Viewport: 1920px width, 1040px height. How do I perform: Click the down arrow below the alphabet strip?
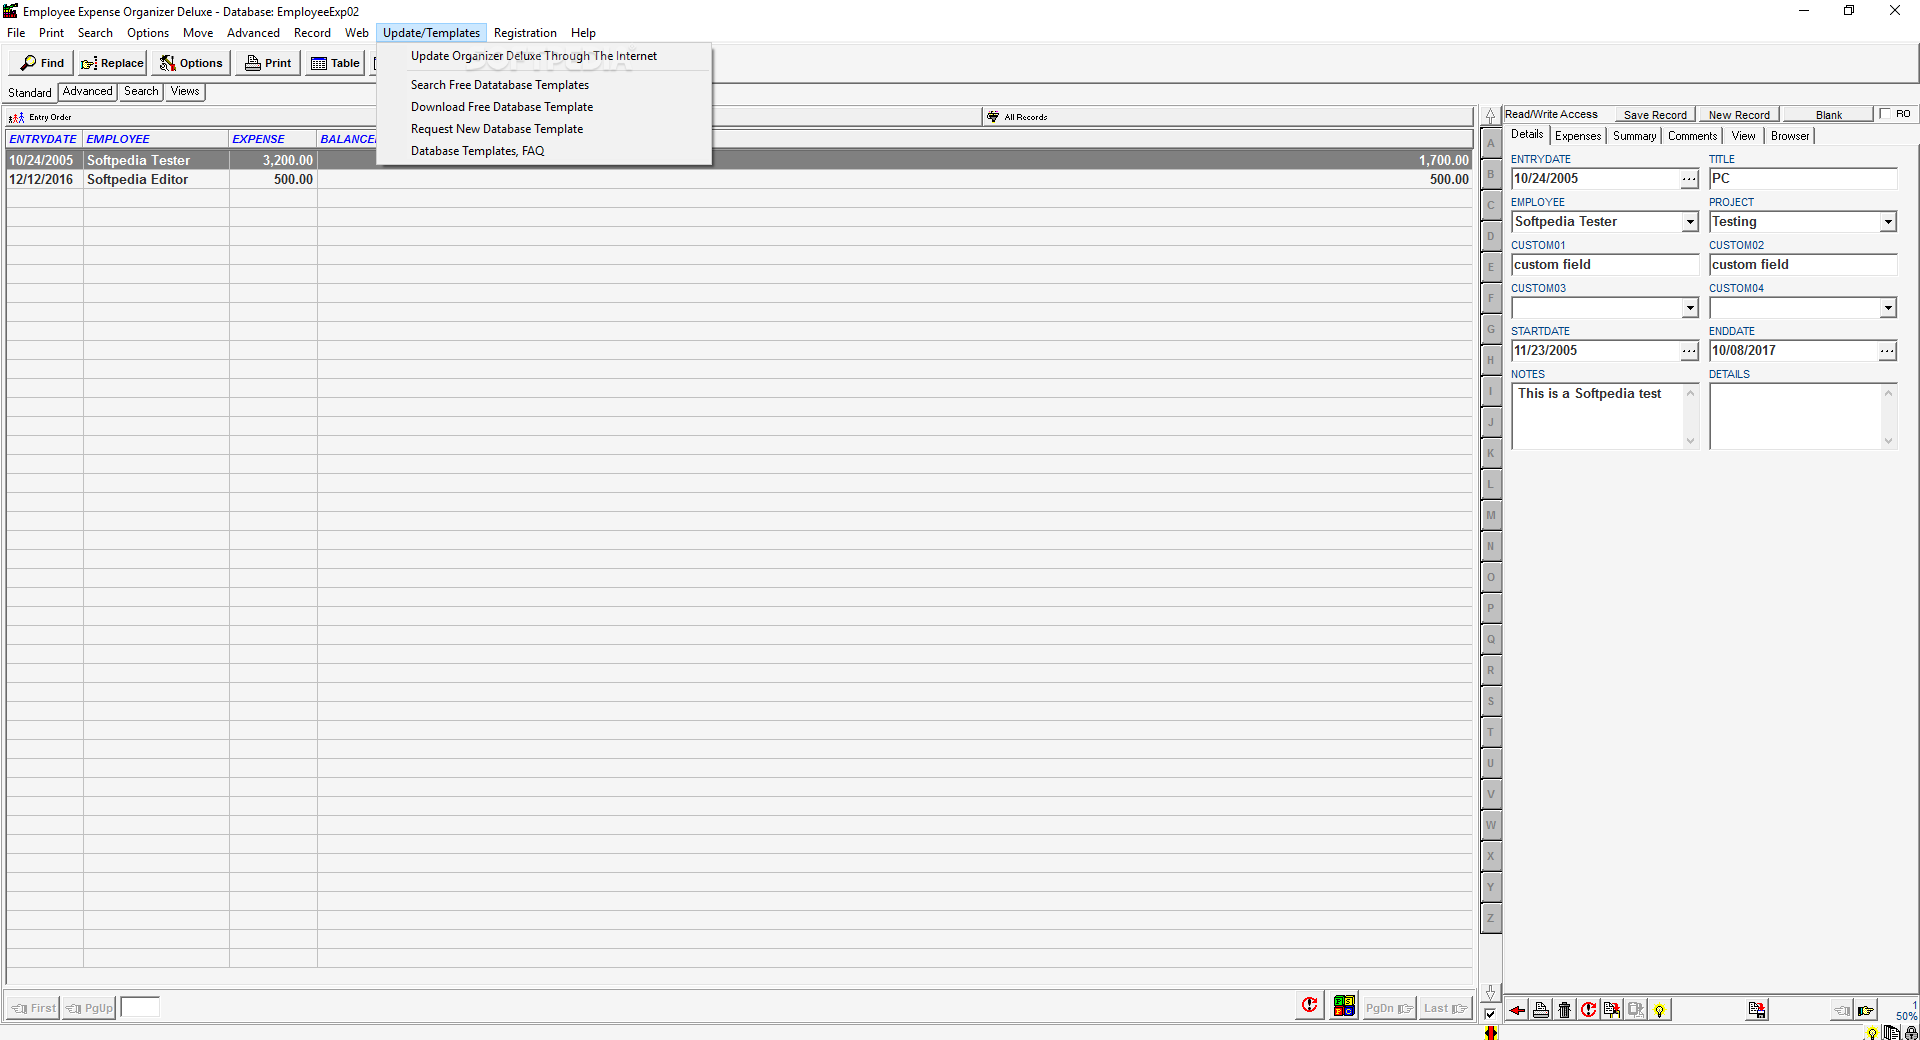[x=1490, y=993]
